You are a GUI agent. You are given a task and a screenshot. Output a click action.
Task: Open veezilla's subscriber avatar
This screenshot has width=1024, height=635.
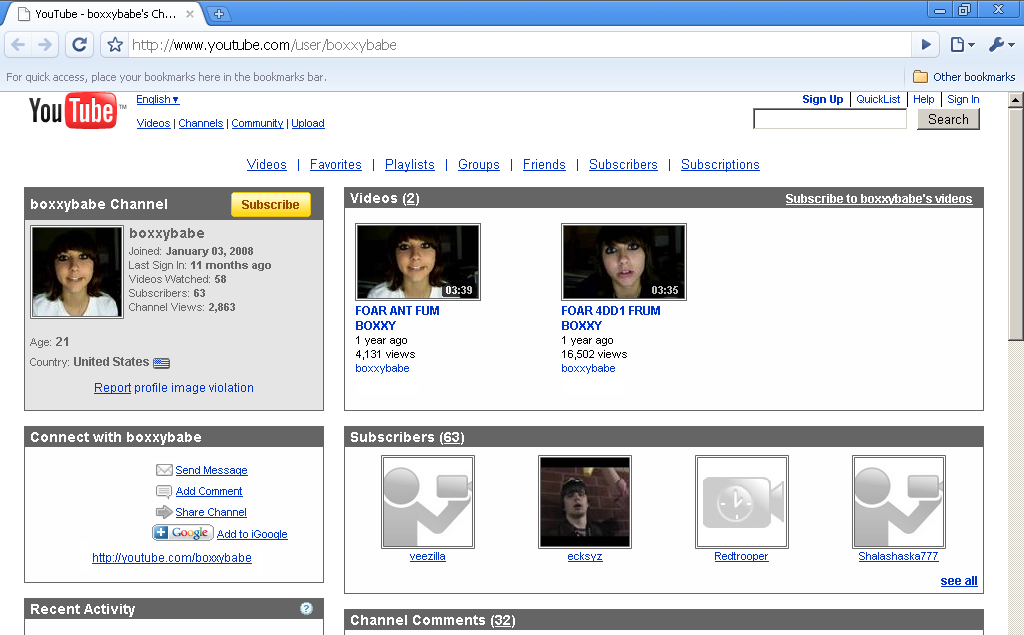point(428,502)
